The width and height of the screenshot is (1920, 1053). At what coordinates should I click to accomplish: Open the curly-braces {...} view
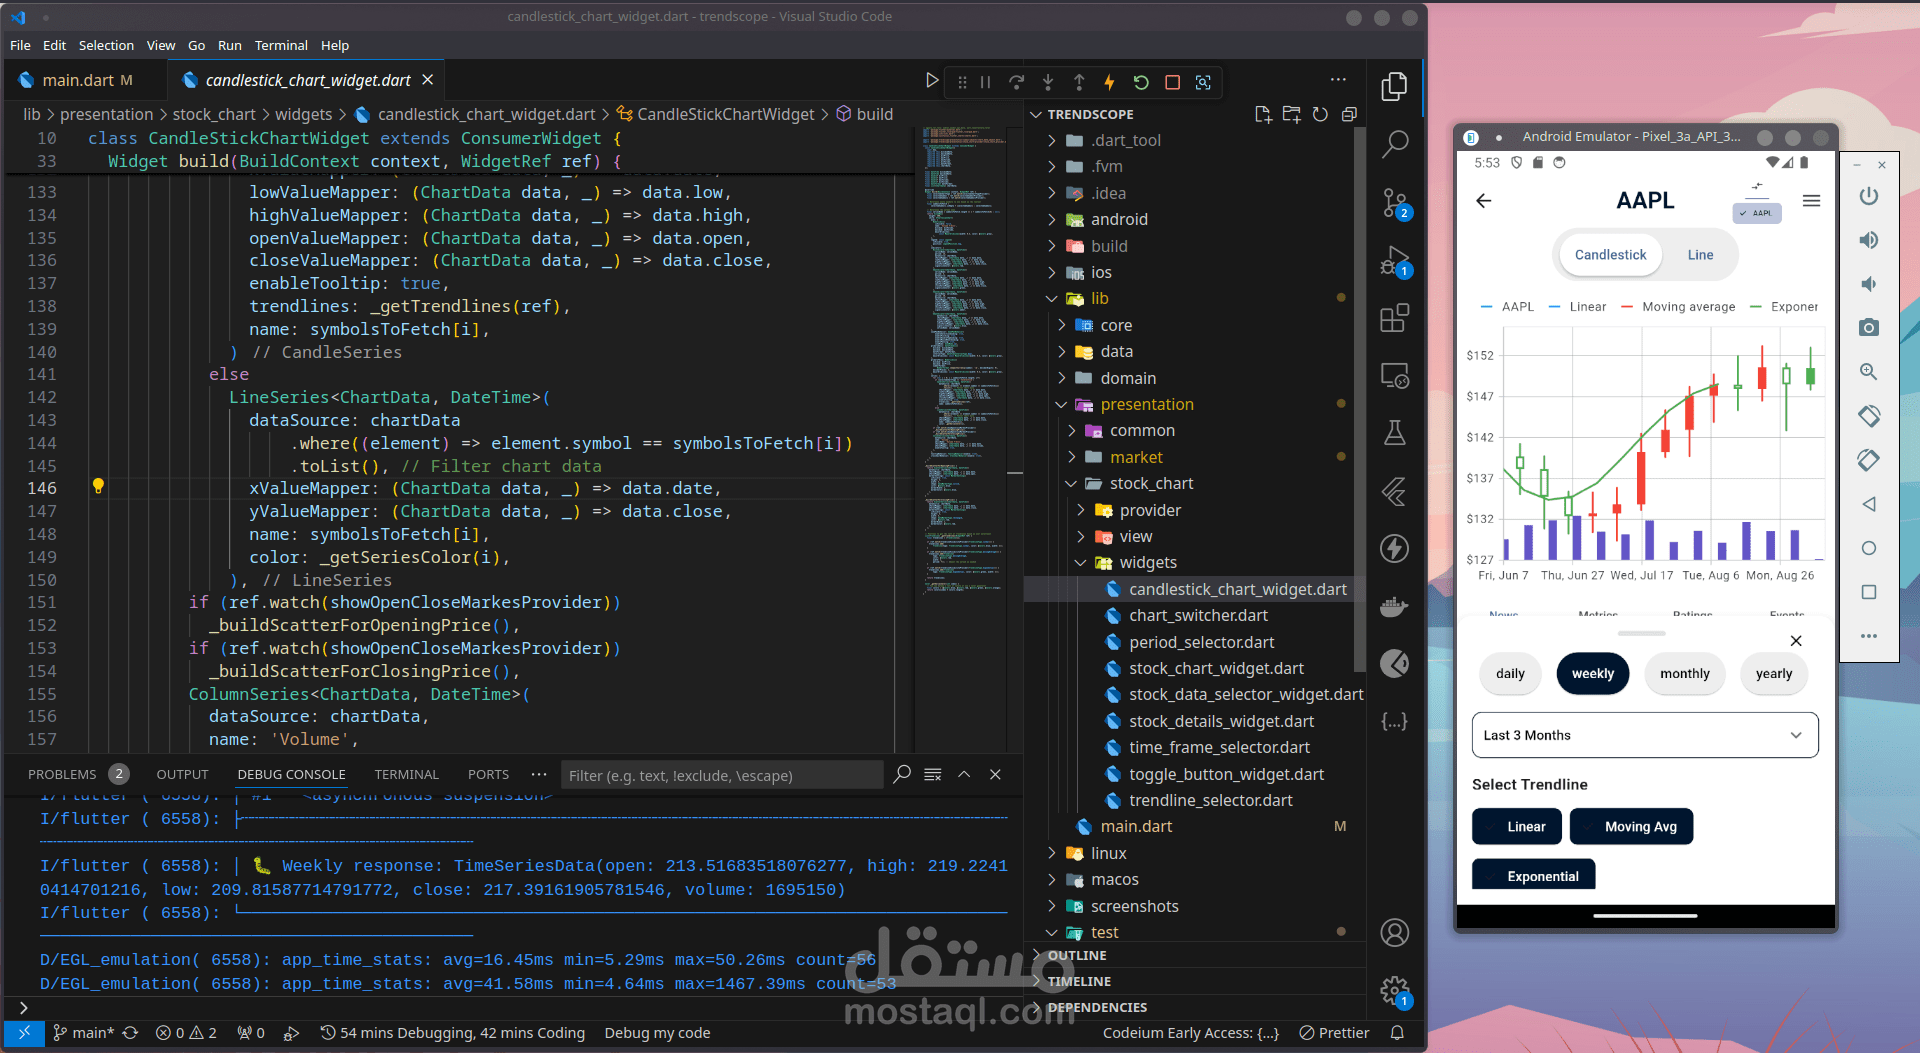coord(1394,721)
